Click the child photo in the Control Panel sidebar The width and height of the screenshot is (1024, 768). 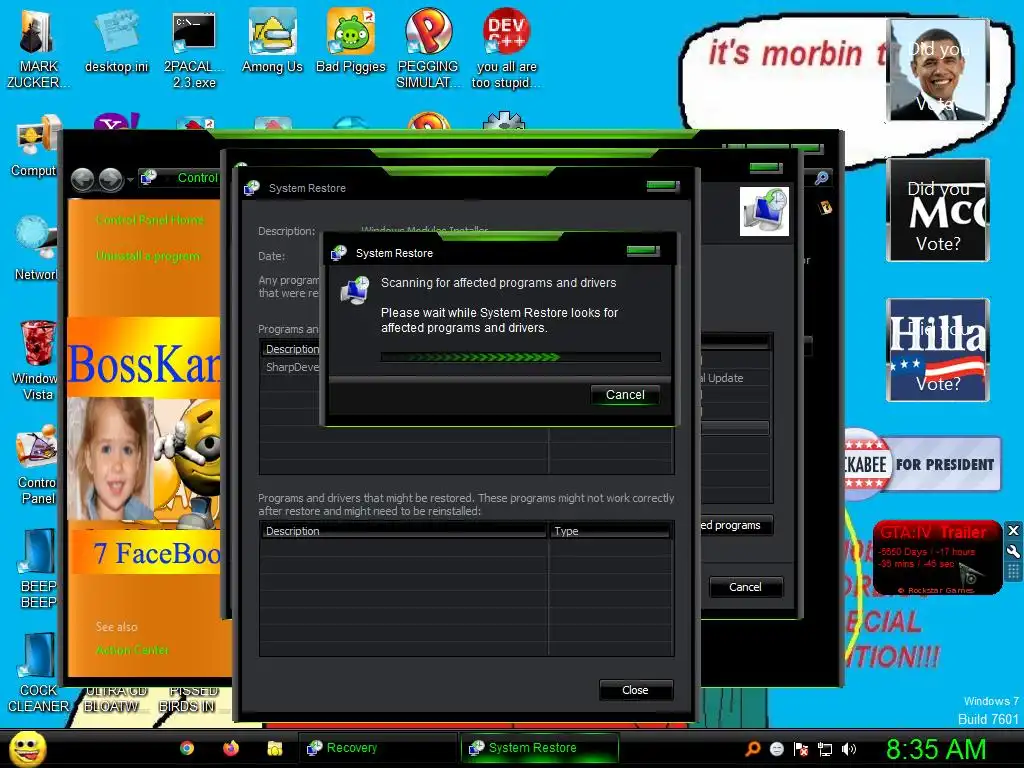click(x=110, y=458)
